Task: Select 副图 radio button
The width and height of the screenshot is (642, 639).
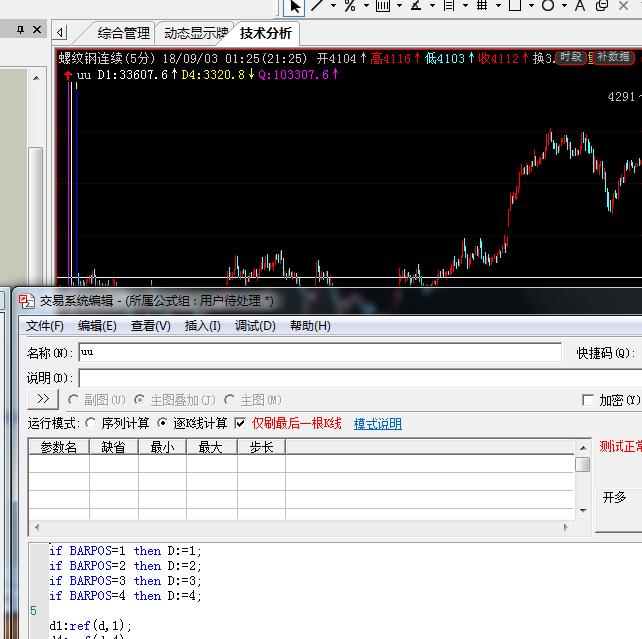Action: [x=73, y=400]
